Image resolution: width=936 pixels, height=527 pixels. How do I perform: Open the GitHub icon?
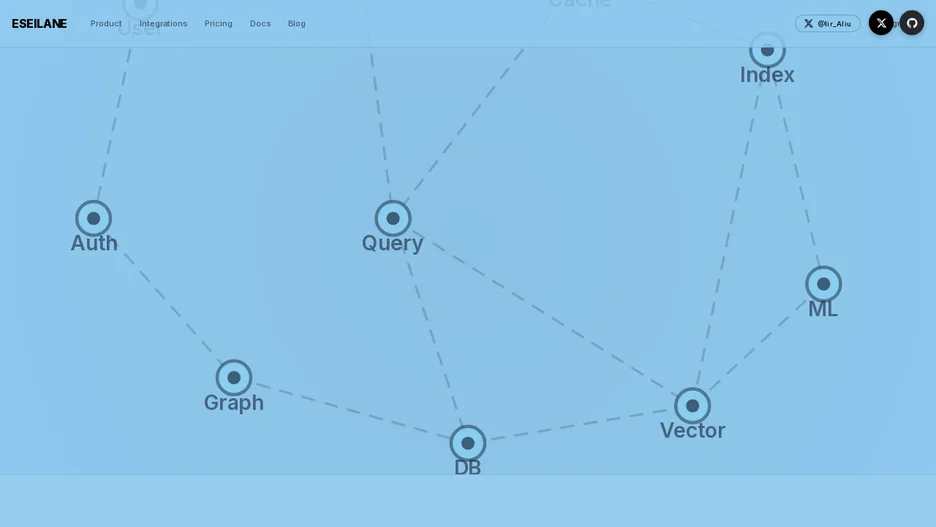(912, 23)
